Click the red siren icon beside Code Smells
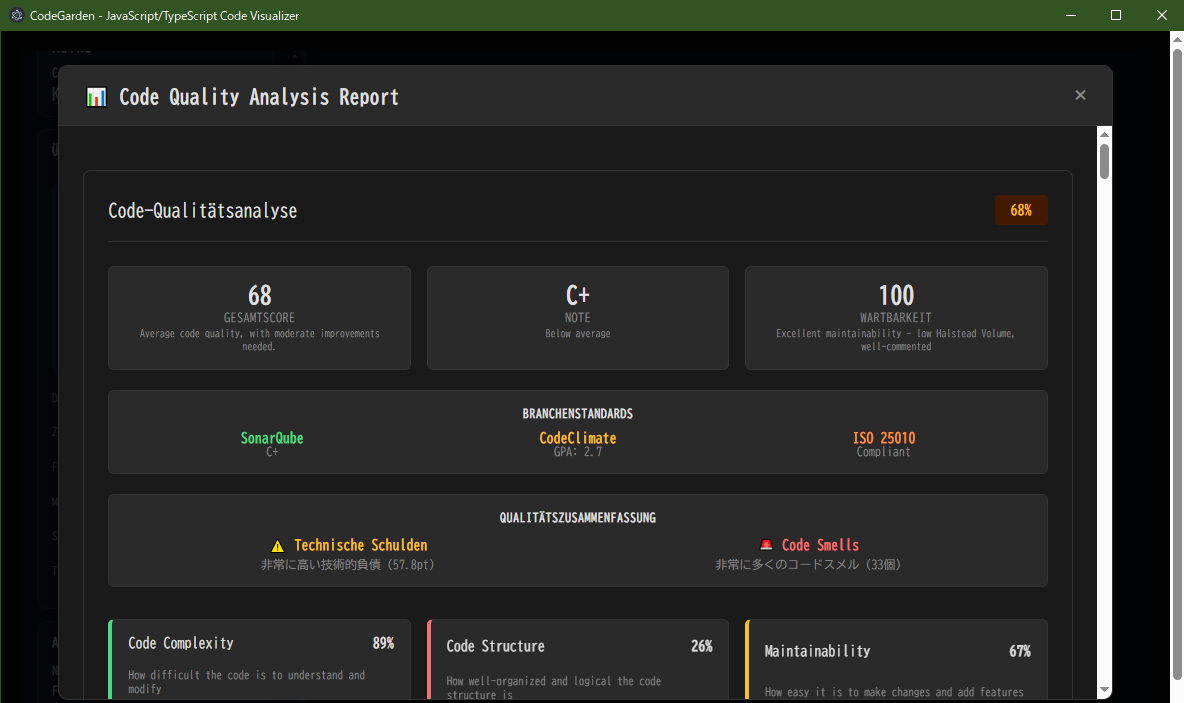 766,546
